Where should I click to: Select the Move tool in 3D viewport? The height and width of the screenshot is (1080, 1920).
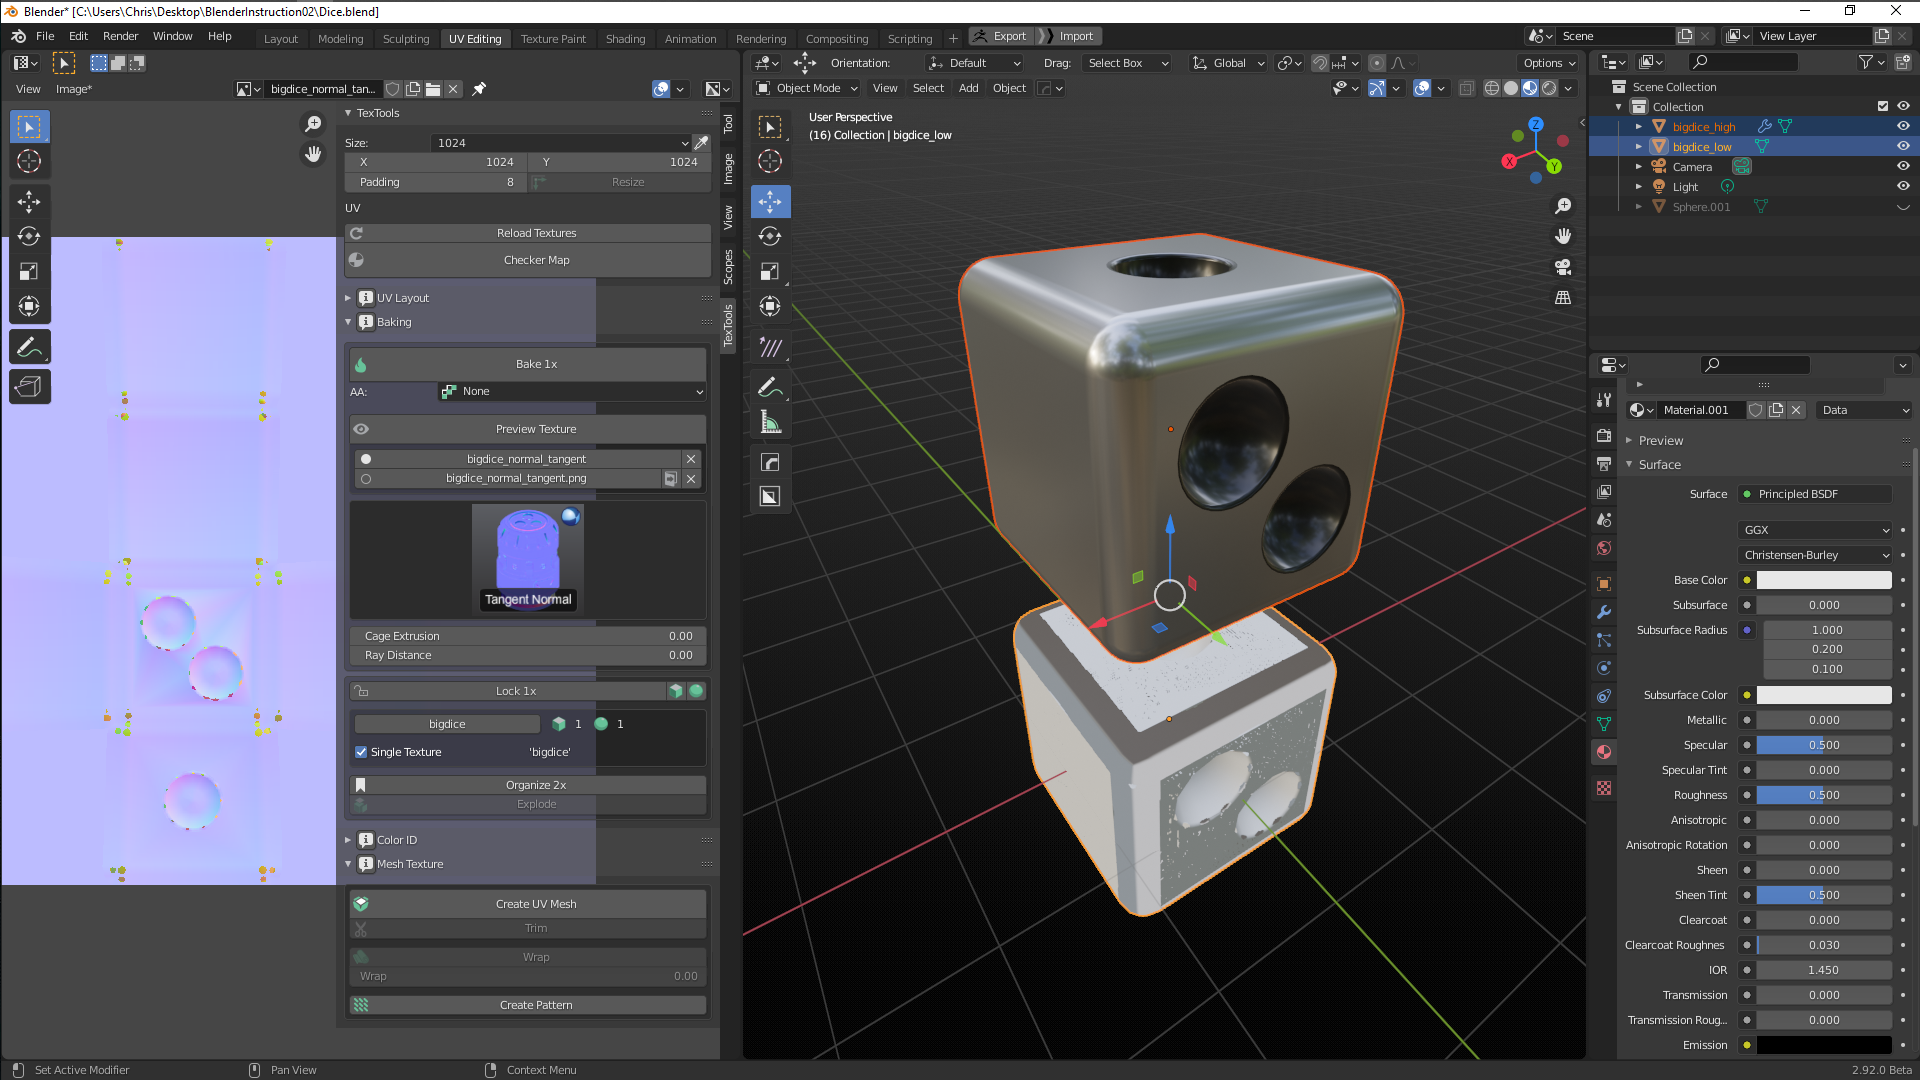coord(770,201)
